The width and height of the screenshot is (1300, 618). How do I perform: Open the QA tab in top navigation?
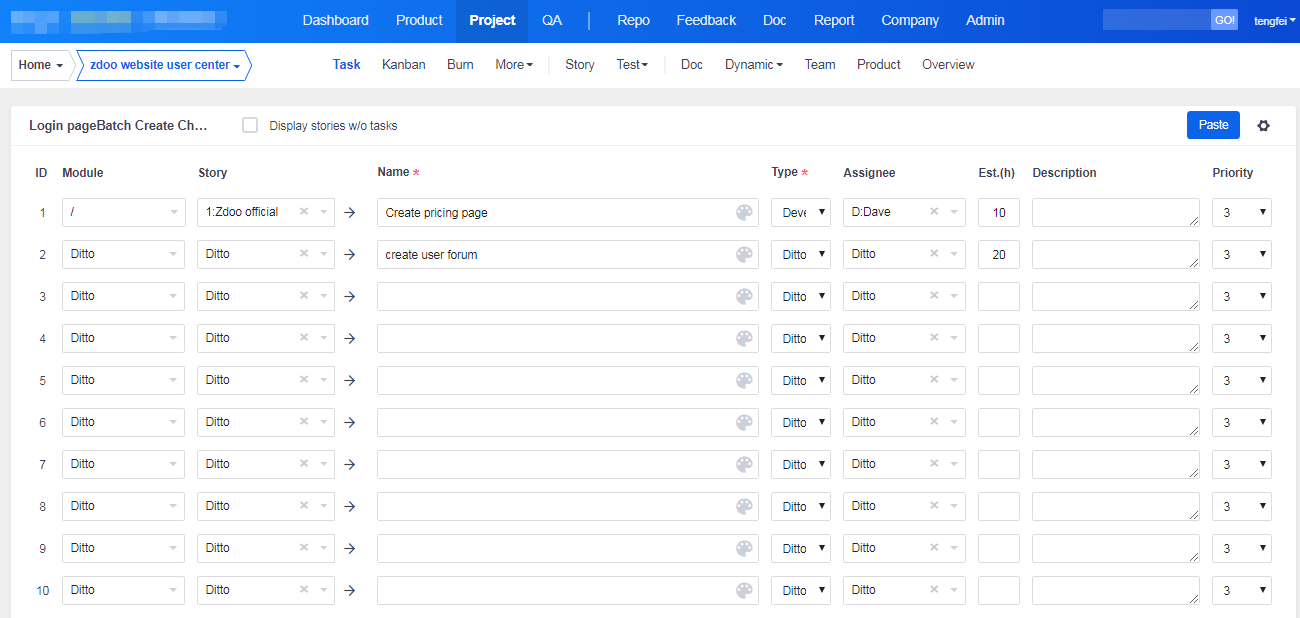coord(552,20)
